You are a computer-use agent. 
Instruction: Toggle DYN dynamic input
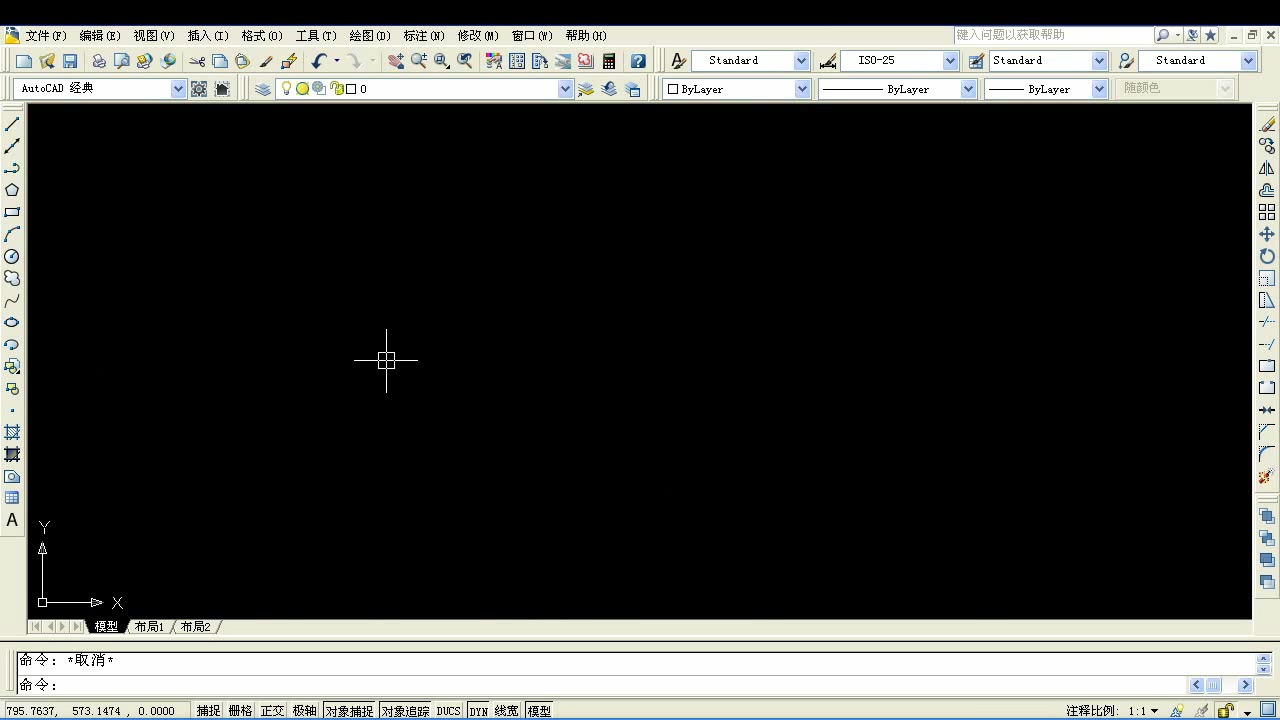[x=478, y=711]
